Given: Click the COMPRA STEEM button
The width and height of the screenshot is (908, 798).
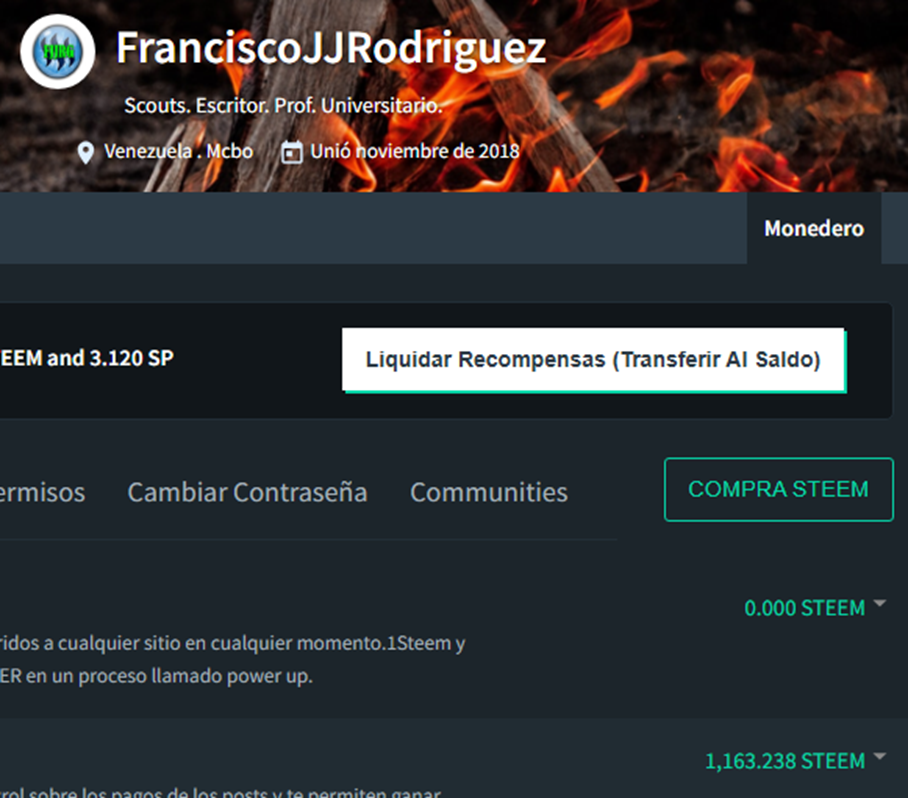Looking at the screenshot, I should pyautogui.click(x=778, y=489).
